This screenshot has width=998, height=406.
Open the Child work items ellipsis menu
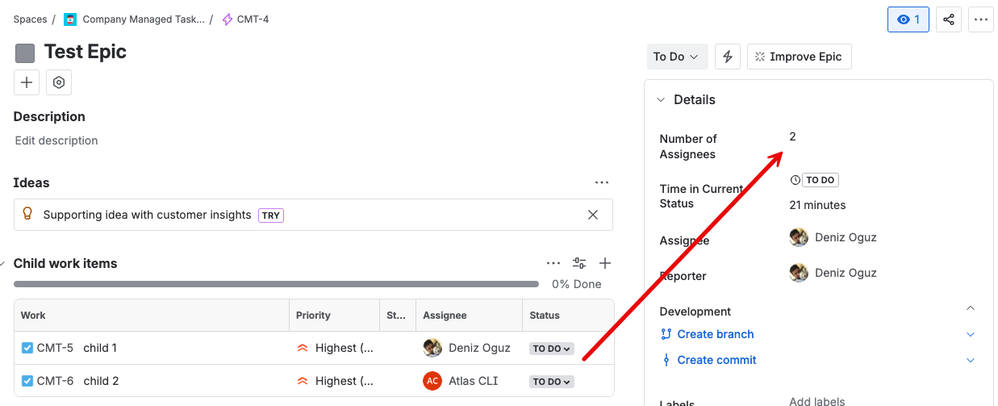pos(554,263)
